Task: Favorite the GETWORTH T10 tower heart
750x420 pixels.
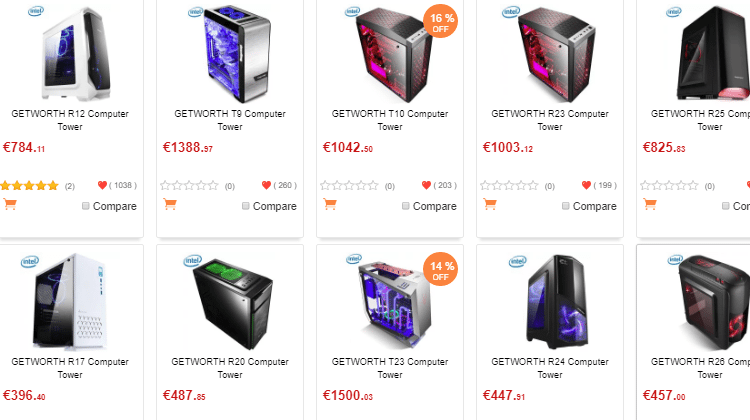Action: (x=426, y=185)
